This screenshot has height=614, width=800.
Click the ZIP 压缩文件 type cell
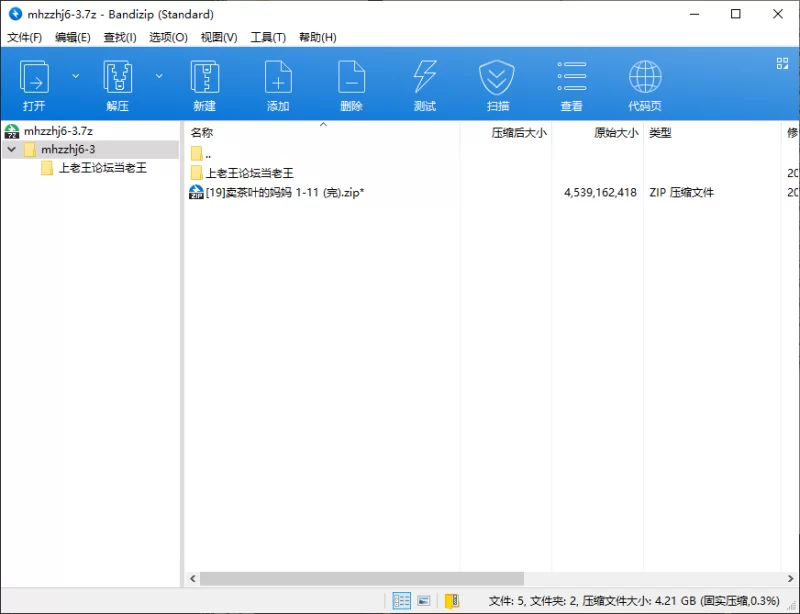click(682, 192)
